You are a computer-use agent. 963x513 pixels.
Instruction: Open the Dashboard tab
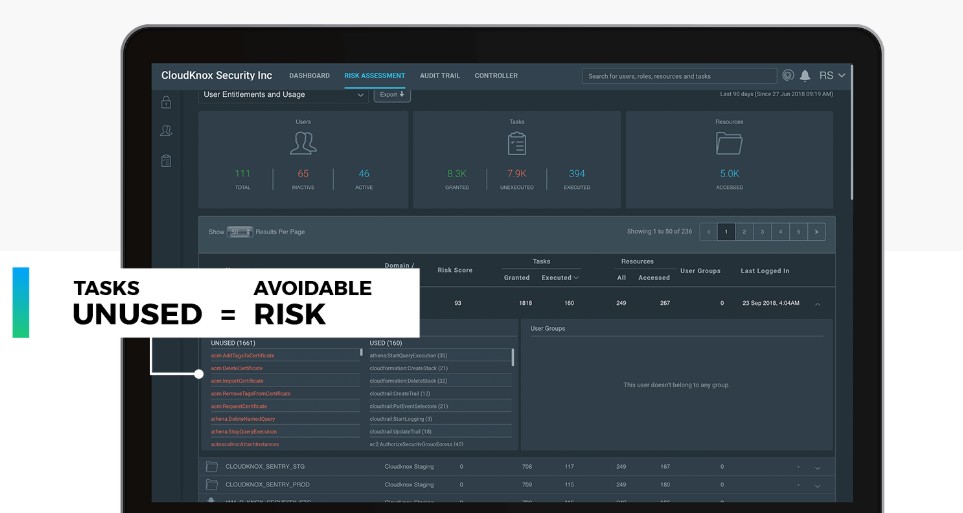[310, 76]
